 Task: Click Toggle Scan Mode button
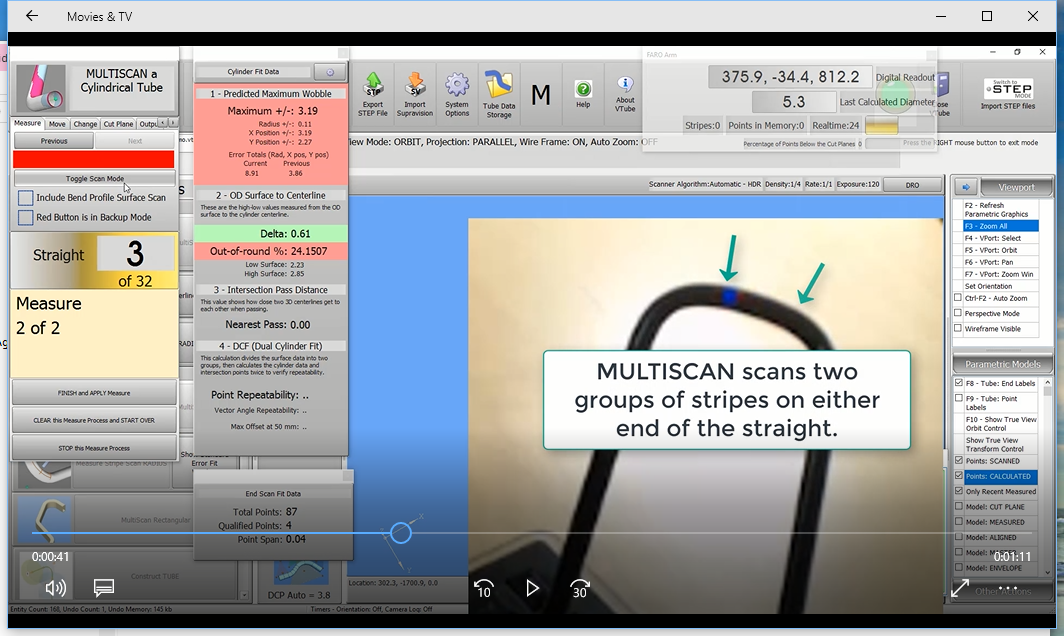(94, 179)
